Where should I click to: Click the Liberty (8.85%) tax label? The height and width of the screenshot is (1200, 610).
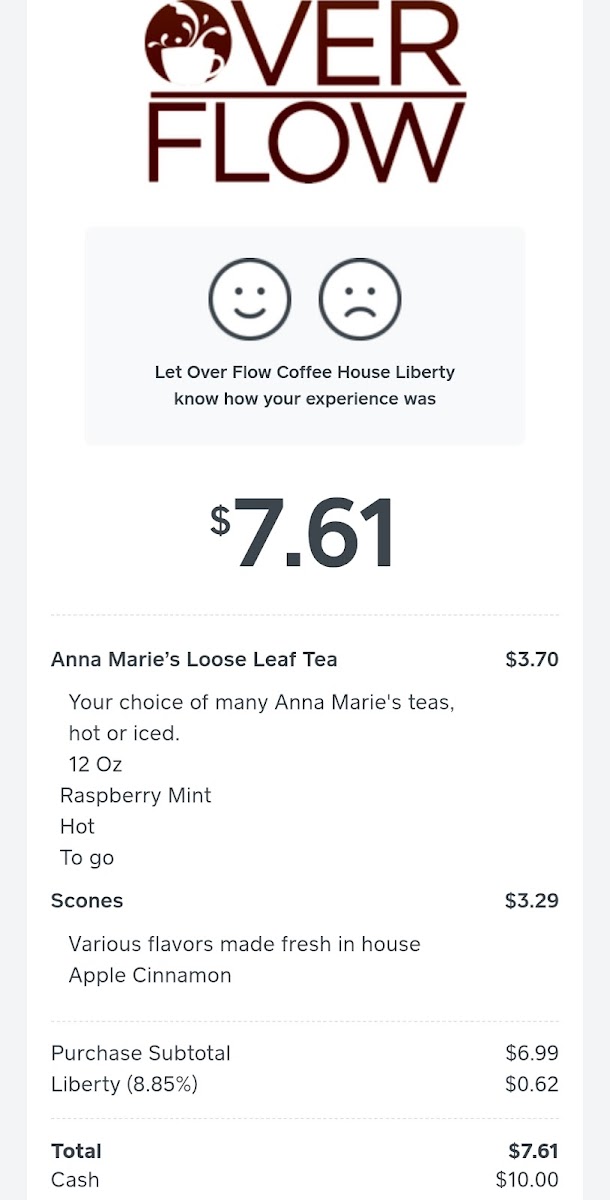(x=124, y=1084)
